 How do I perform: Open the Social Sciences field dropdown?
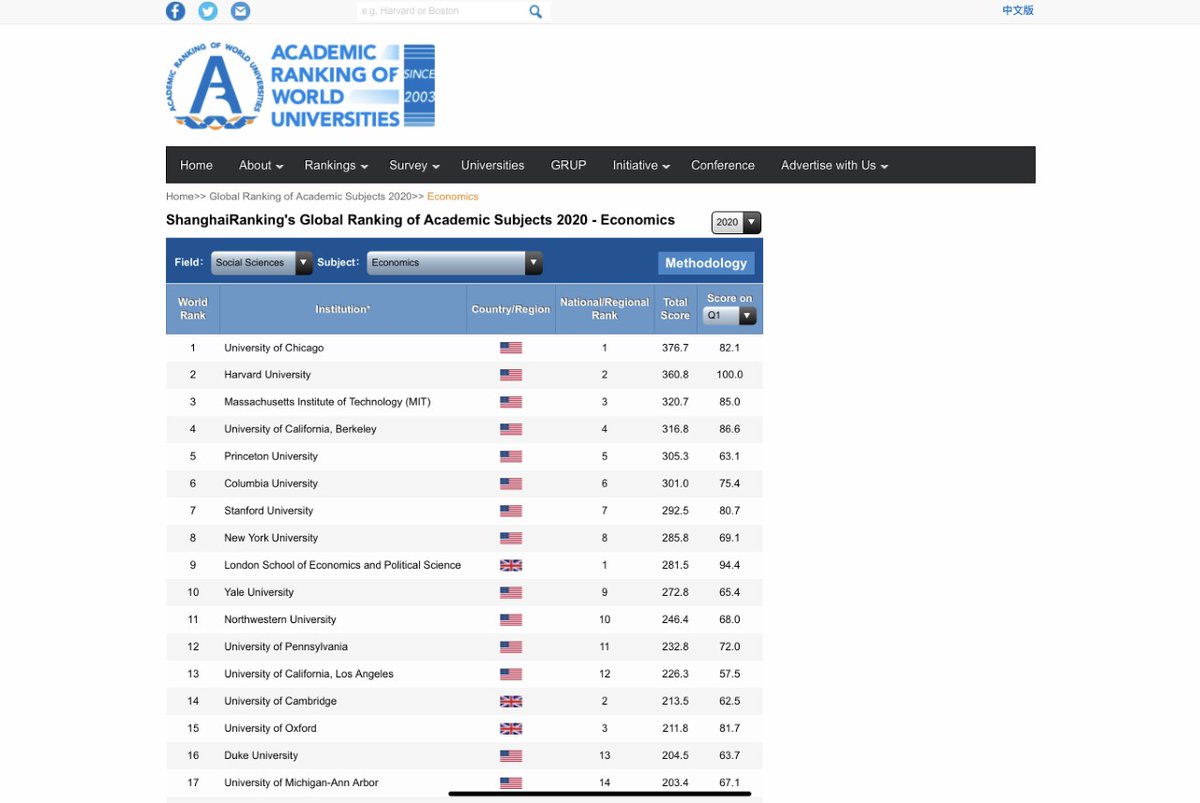click(x=262, y=263)
